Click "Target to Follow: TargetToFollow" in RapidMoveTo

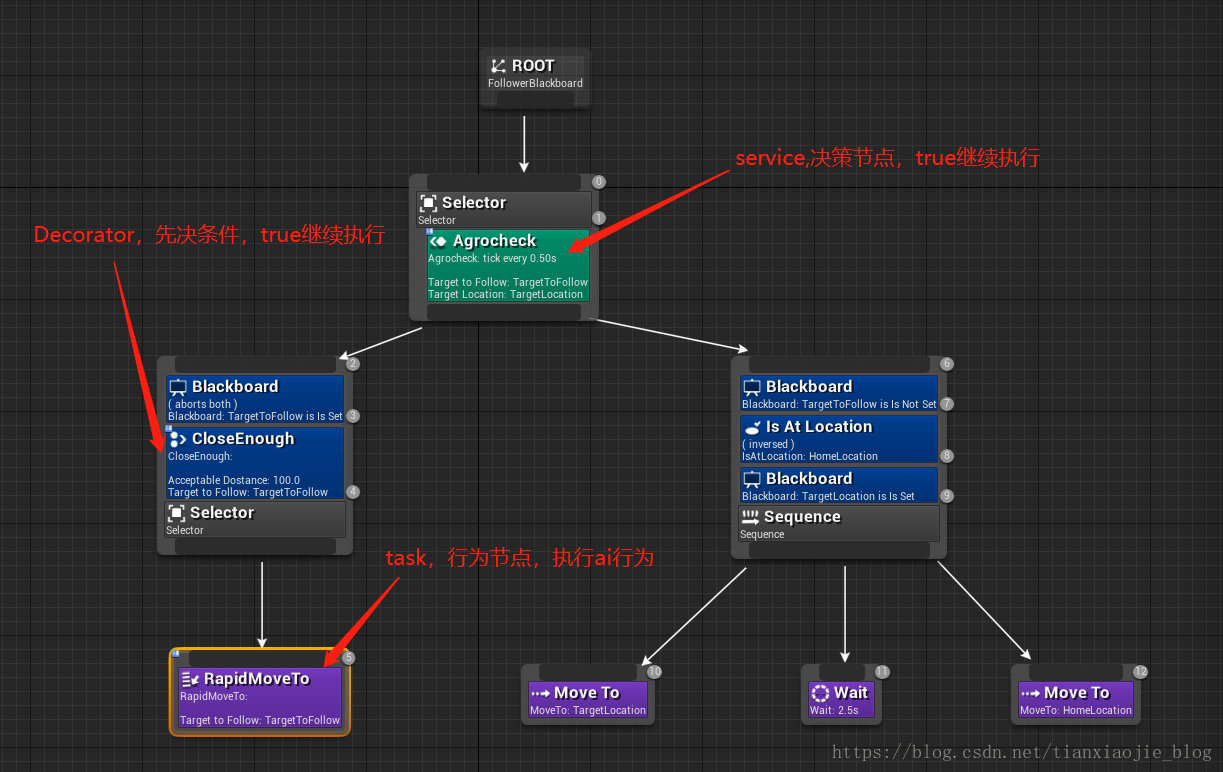point(260,720)
